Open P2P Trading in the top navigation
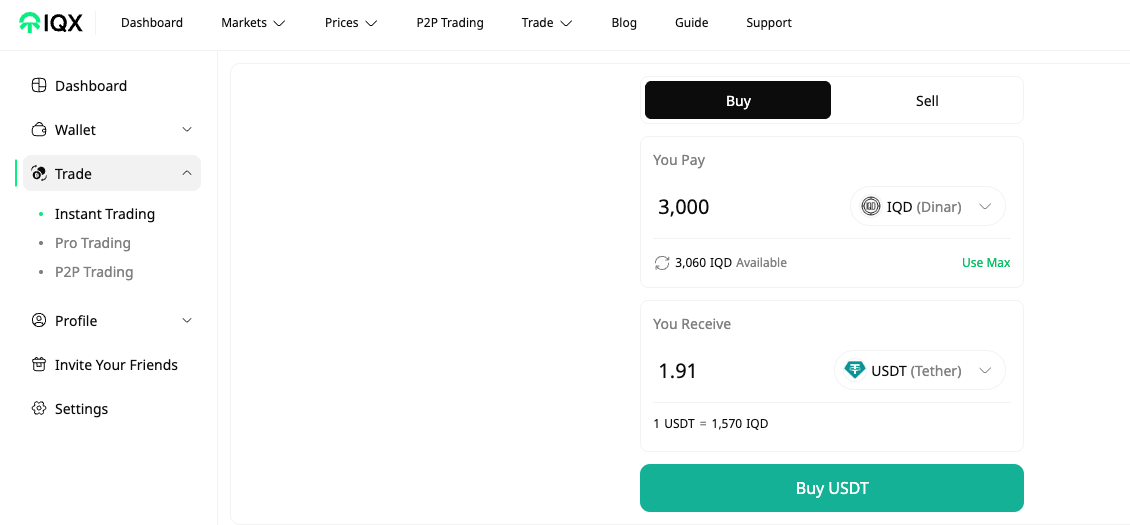This screenshot has width=1130, height=525. [450, 23]
